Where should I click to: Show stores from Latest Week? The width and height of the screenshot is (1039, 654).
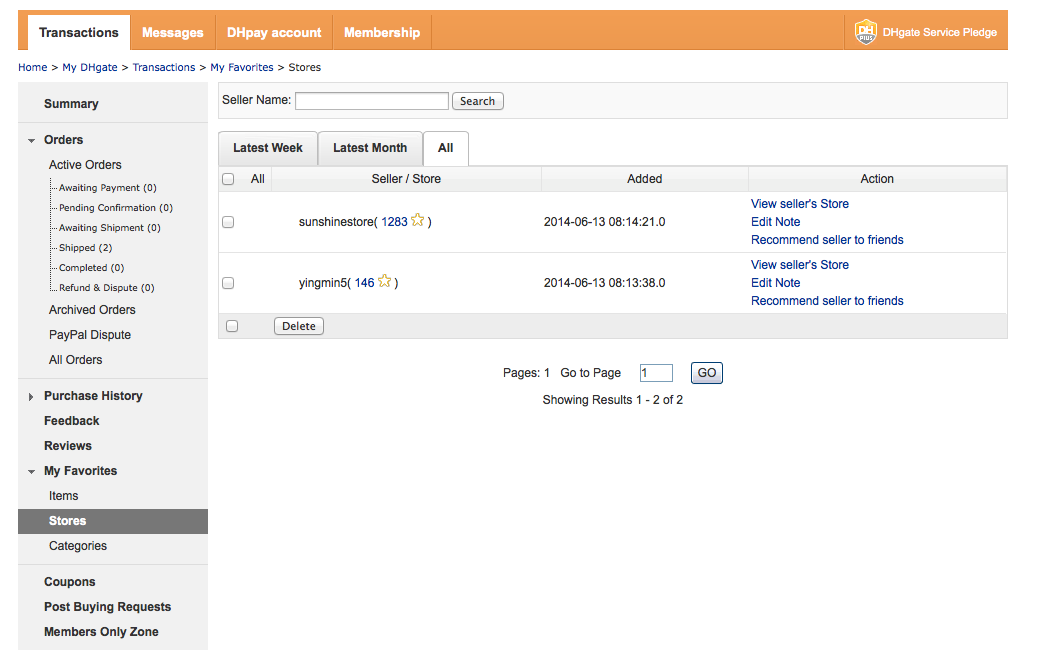pos(268,148)
